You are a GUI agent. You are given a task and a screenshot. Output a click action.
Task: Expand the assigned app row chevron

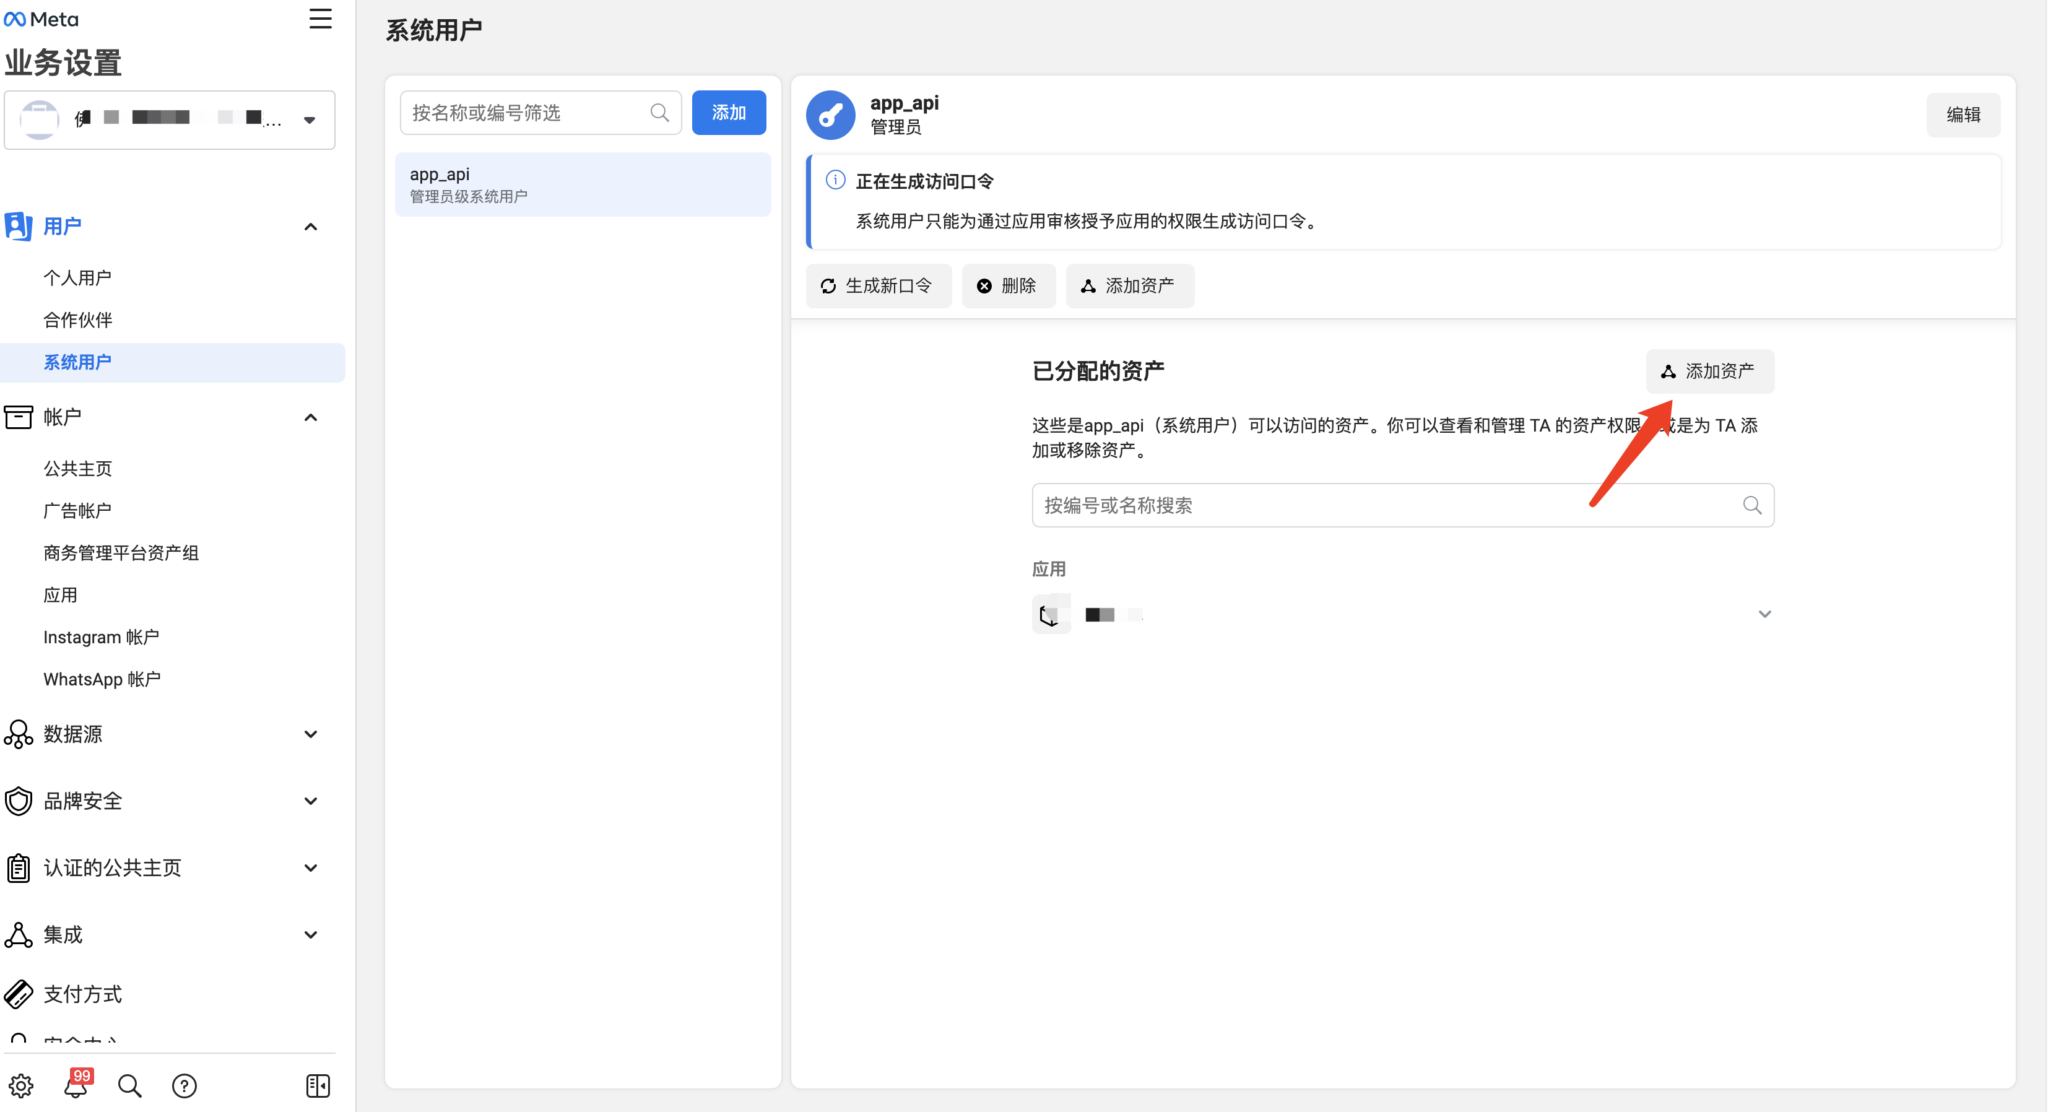click(x=1764, y=614)
